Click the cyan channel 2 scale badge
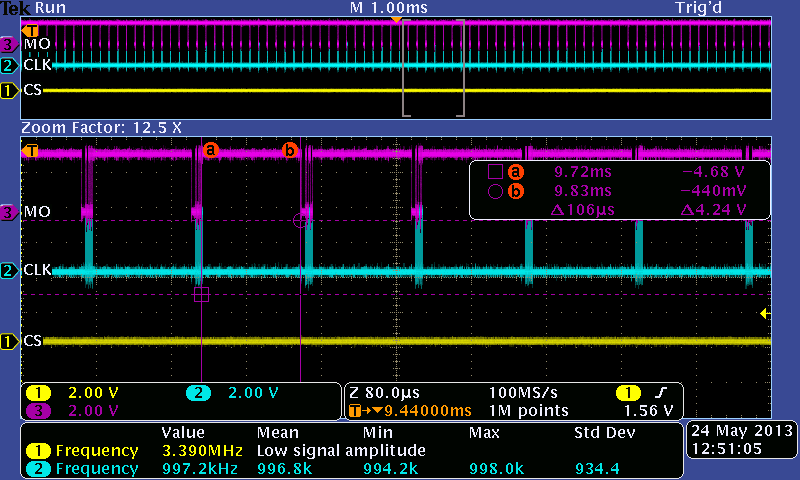The width and height of the screenshot is (800, 480). (198, 393)
